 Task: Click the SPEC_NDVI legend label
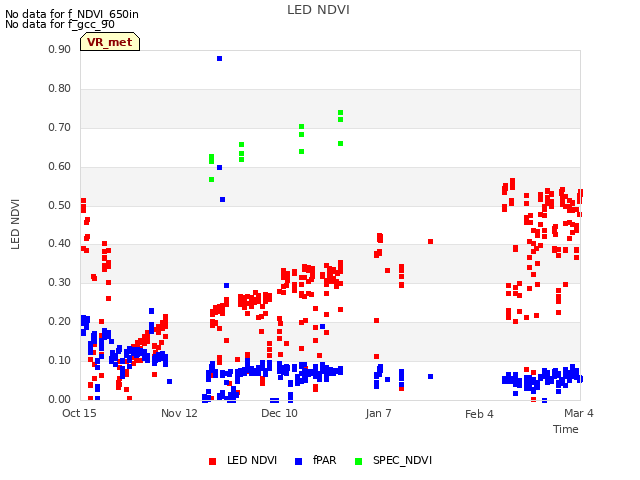pyautogui.click(x=402, y=460)
